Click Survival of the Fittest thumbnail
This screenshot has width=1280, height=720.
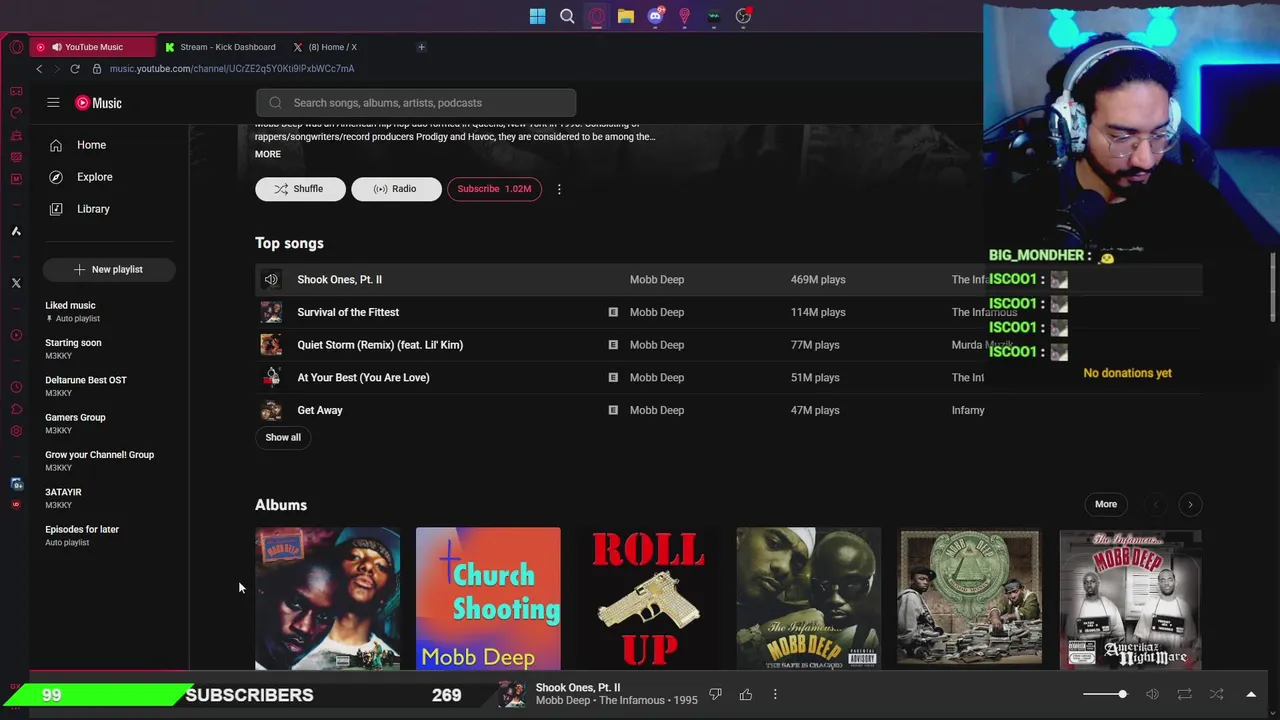point(271,312)
